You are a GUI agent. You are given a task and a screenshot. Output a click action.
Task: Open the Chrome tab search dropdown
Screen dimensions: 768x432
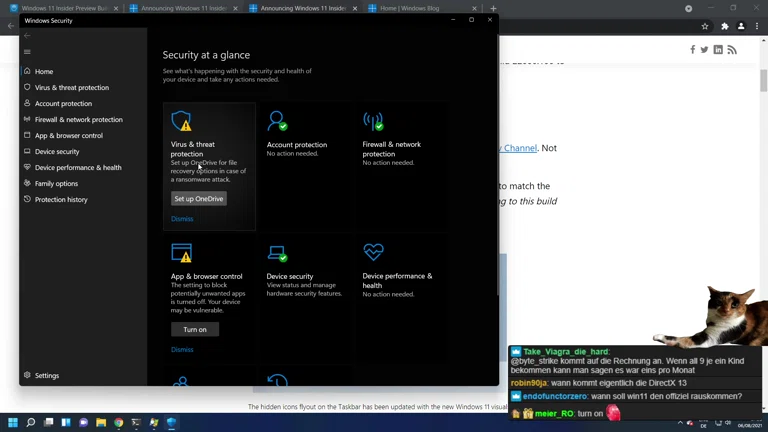coord(689,8)
